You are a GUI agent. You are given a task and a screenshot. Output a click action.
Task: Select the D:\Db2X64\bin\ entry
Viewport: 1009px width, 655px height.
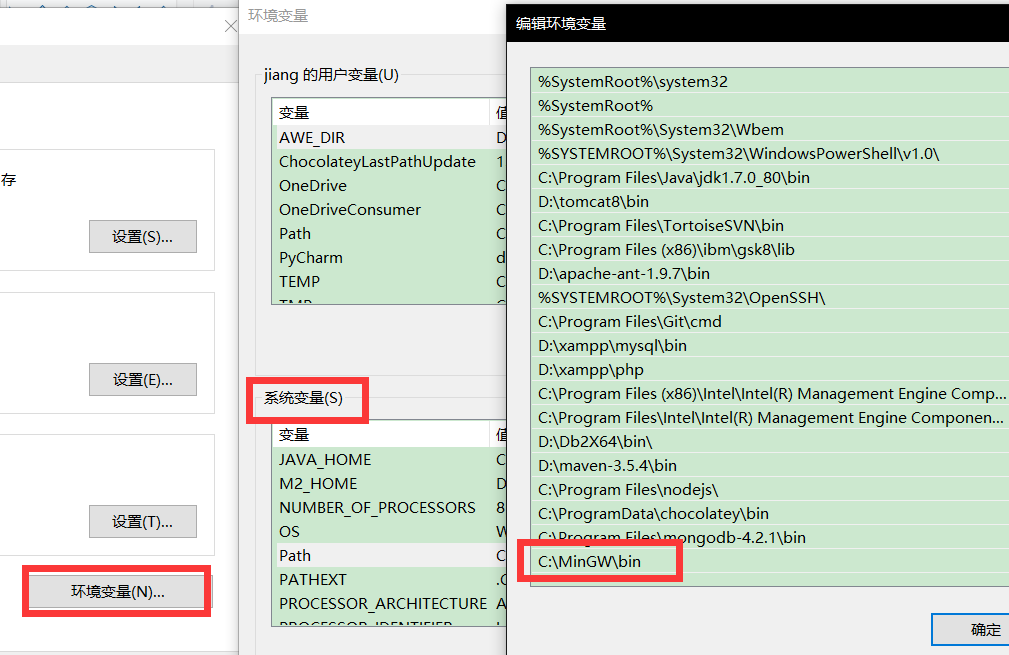770,441
